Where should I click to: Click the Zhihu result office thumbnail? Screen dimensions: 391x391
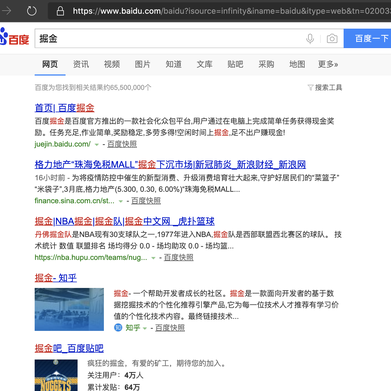69,309
